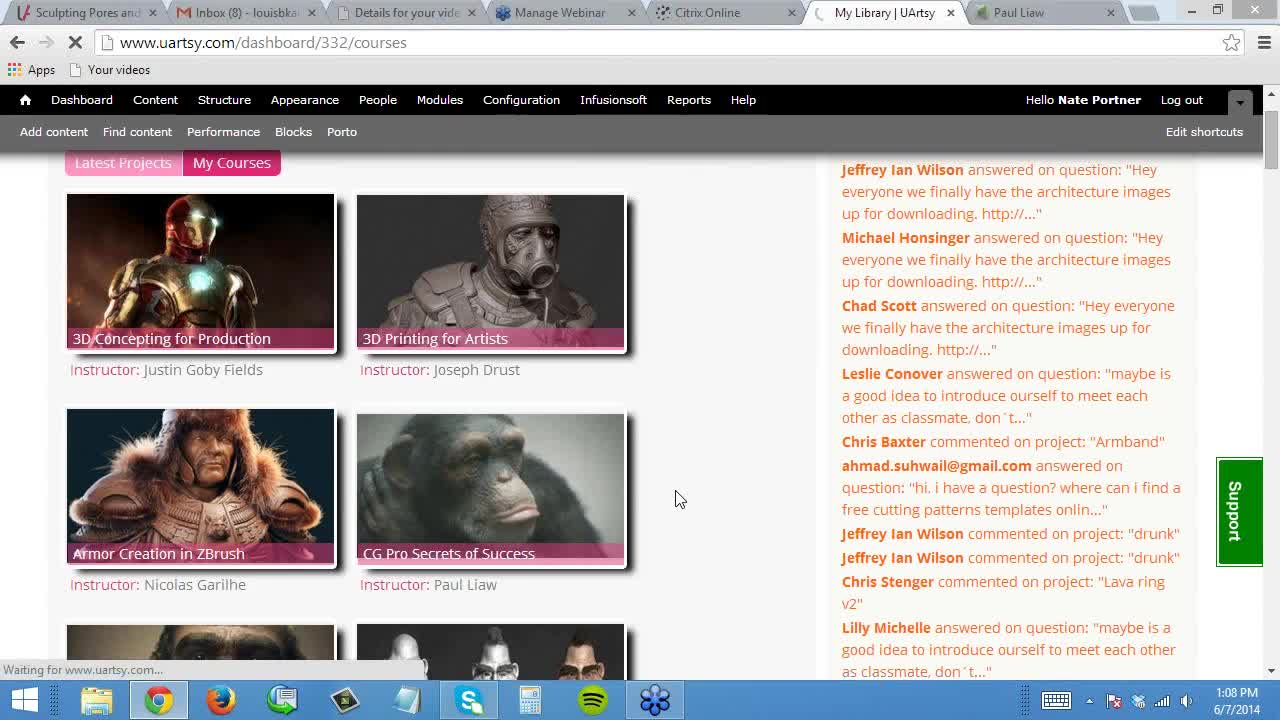Click the volume speaker tray icon
Viewport: 1280px width, 720px height.
(1187, 701)
